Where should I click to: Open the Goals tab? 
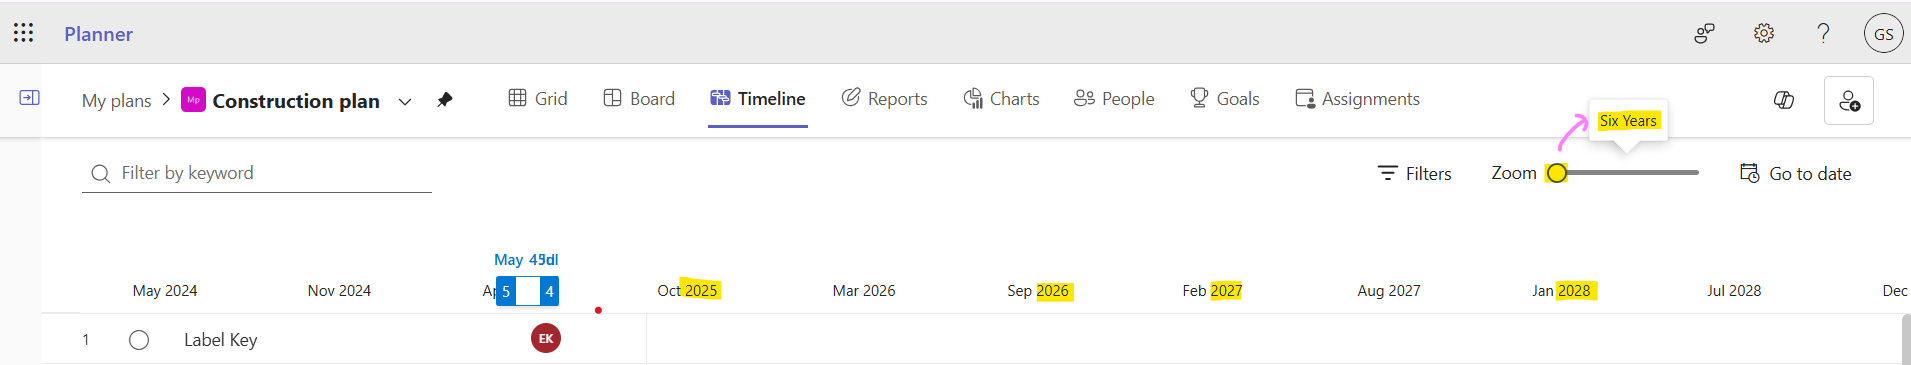pos(1224,99)
